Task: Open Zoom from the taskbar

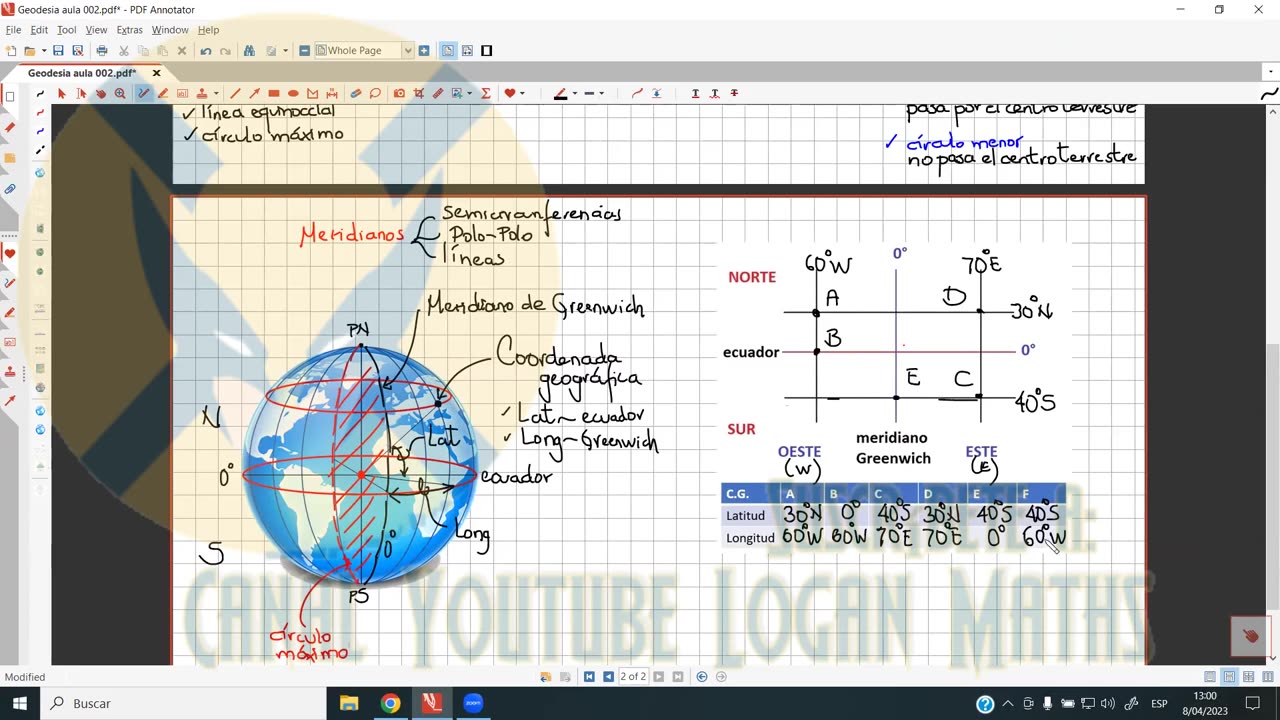Action: coord(473,703)
